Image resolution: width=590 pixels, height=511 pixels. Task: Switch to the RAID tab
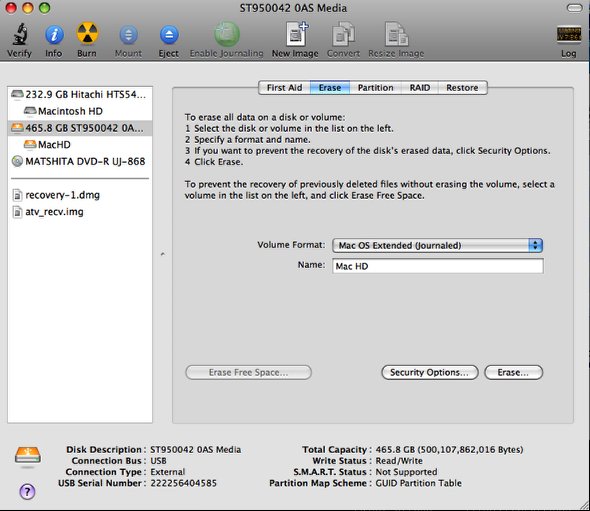point(420,88)
